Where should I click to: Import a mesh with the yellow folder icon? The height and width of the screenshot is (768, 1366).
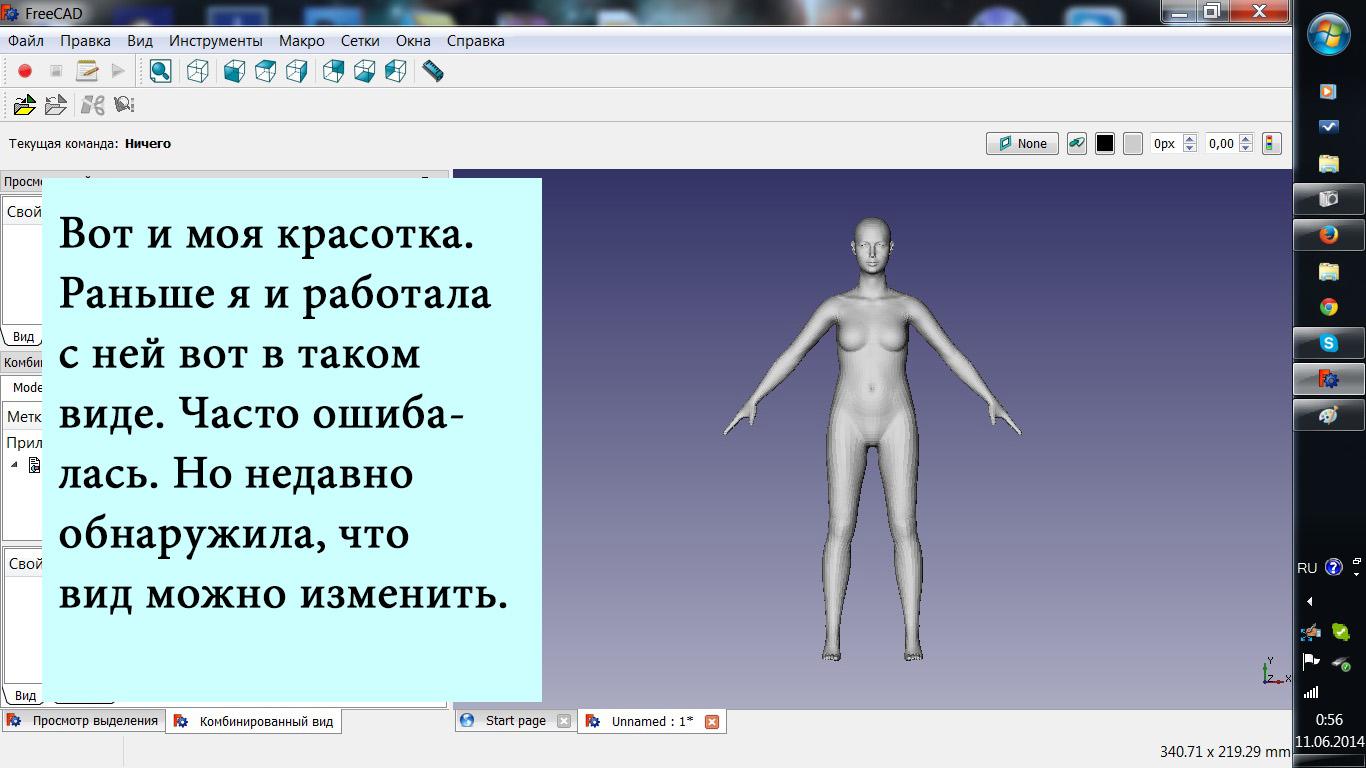click(25, 104)
